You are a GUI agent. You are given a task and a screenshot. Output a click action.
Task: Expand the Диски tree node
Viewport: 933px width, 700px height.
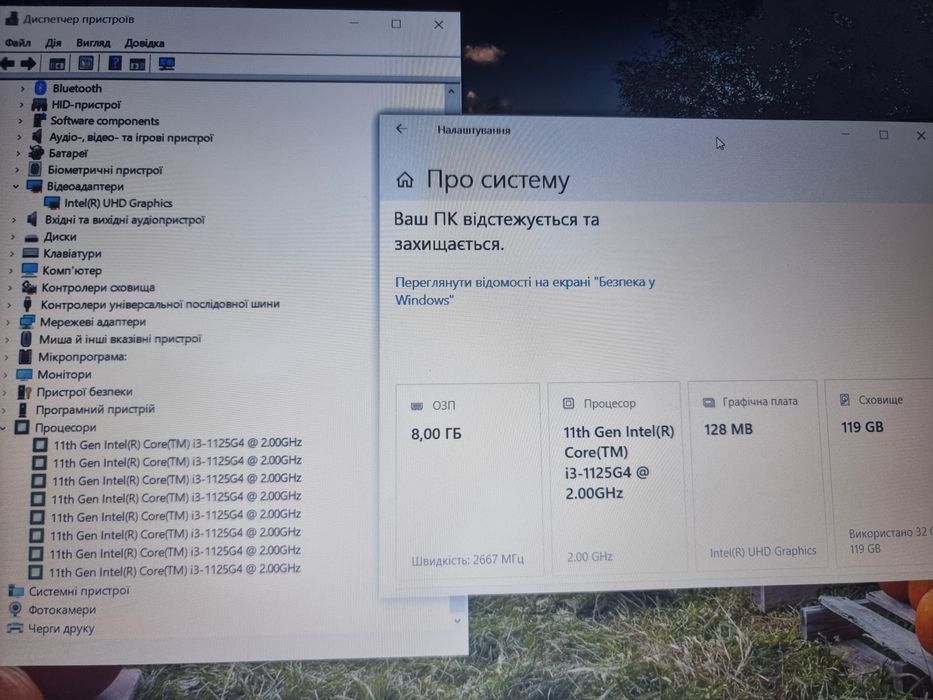click(14, 237)
